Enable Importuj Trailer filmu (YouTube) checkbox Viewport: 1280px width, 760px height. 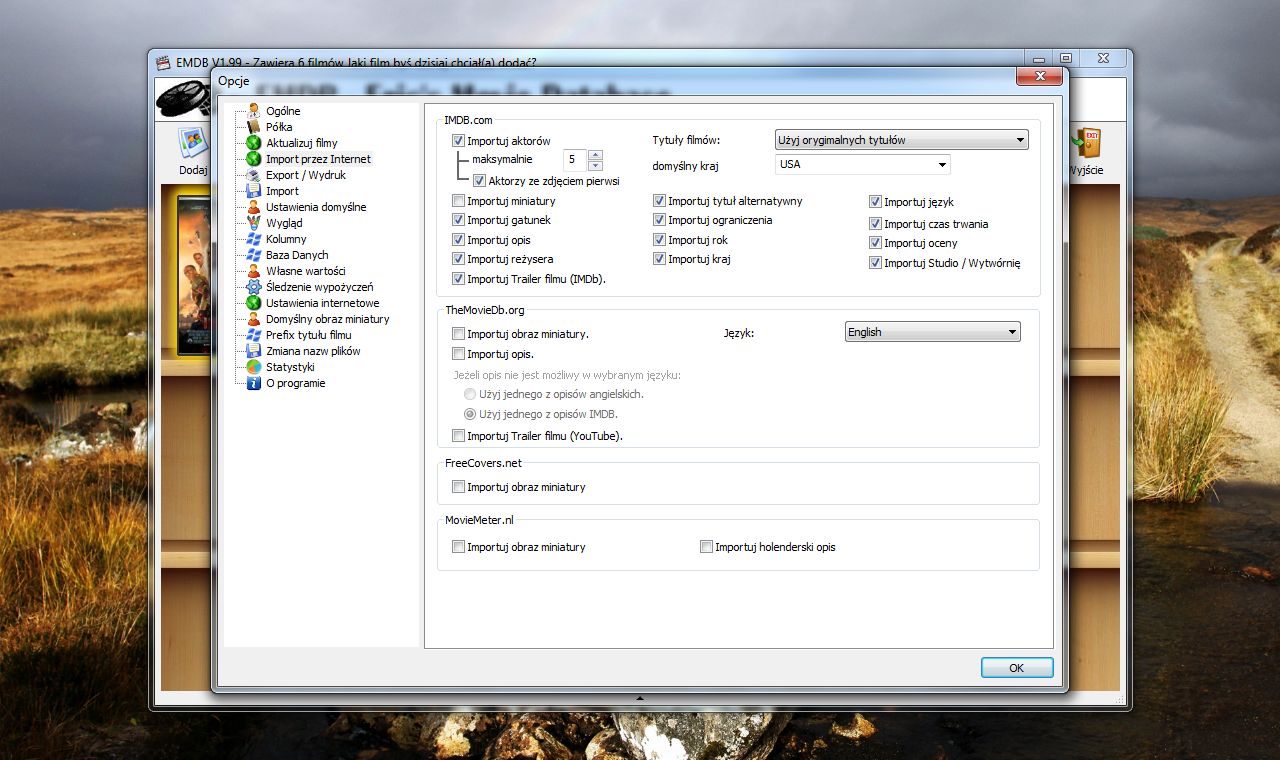[x=458, y=436]
